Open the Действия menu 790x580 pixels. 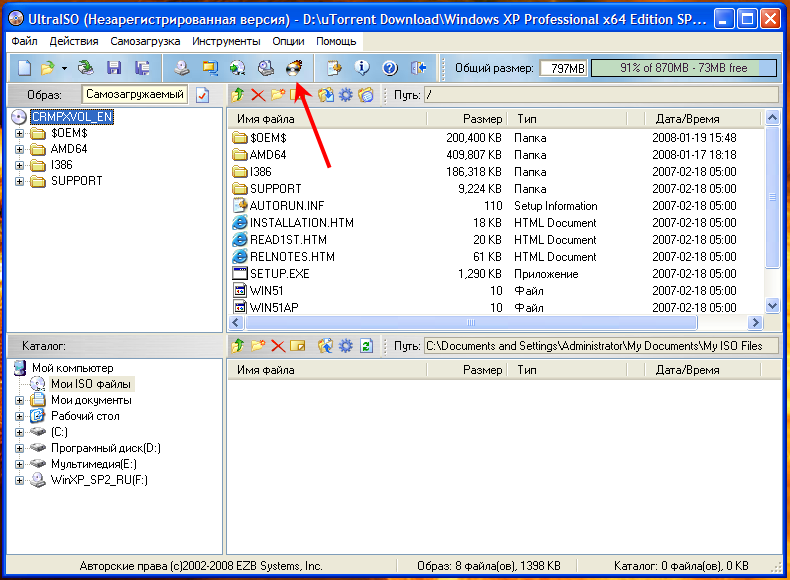[74, 41]
